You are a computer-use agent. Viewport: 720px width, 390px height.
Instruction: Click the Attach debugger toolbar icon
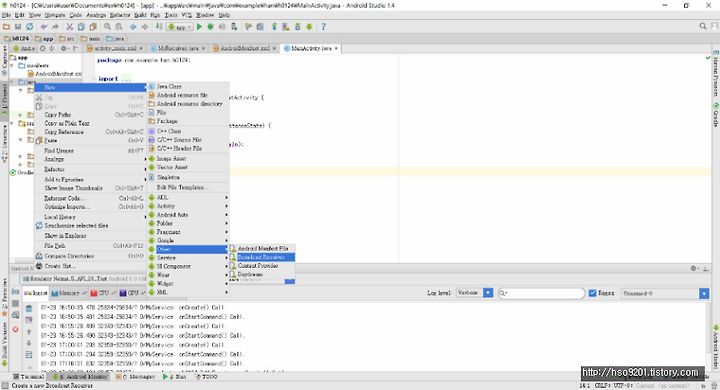tap(234, 27)
